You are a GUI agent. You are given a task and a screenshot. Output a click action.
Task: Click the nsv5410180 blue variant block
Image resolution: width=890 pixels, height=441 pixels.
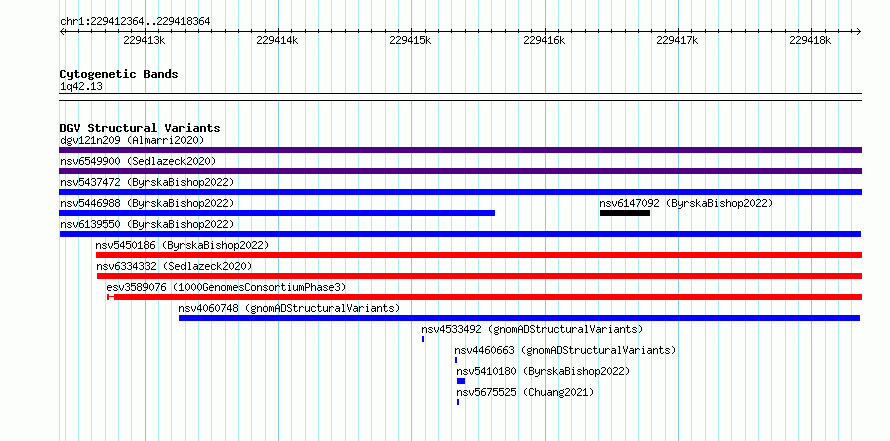[x=461, y=381]
